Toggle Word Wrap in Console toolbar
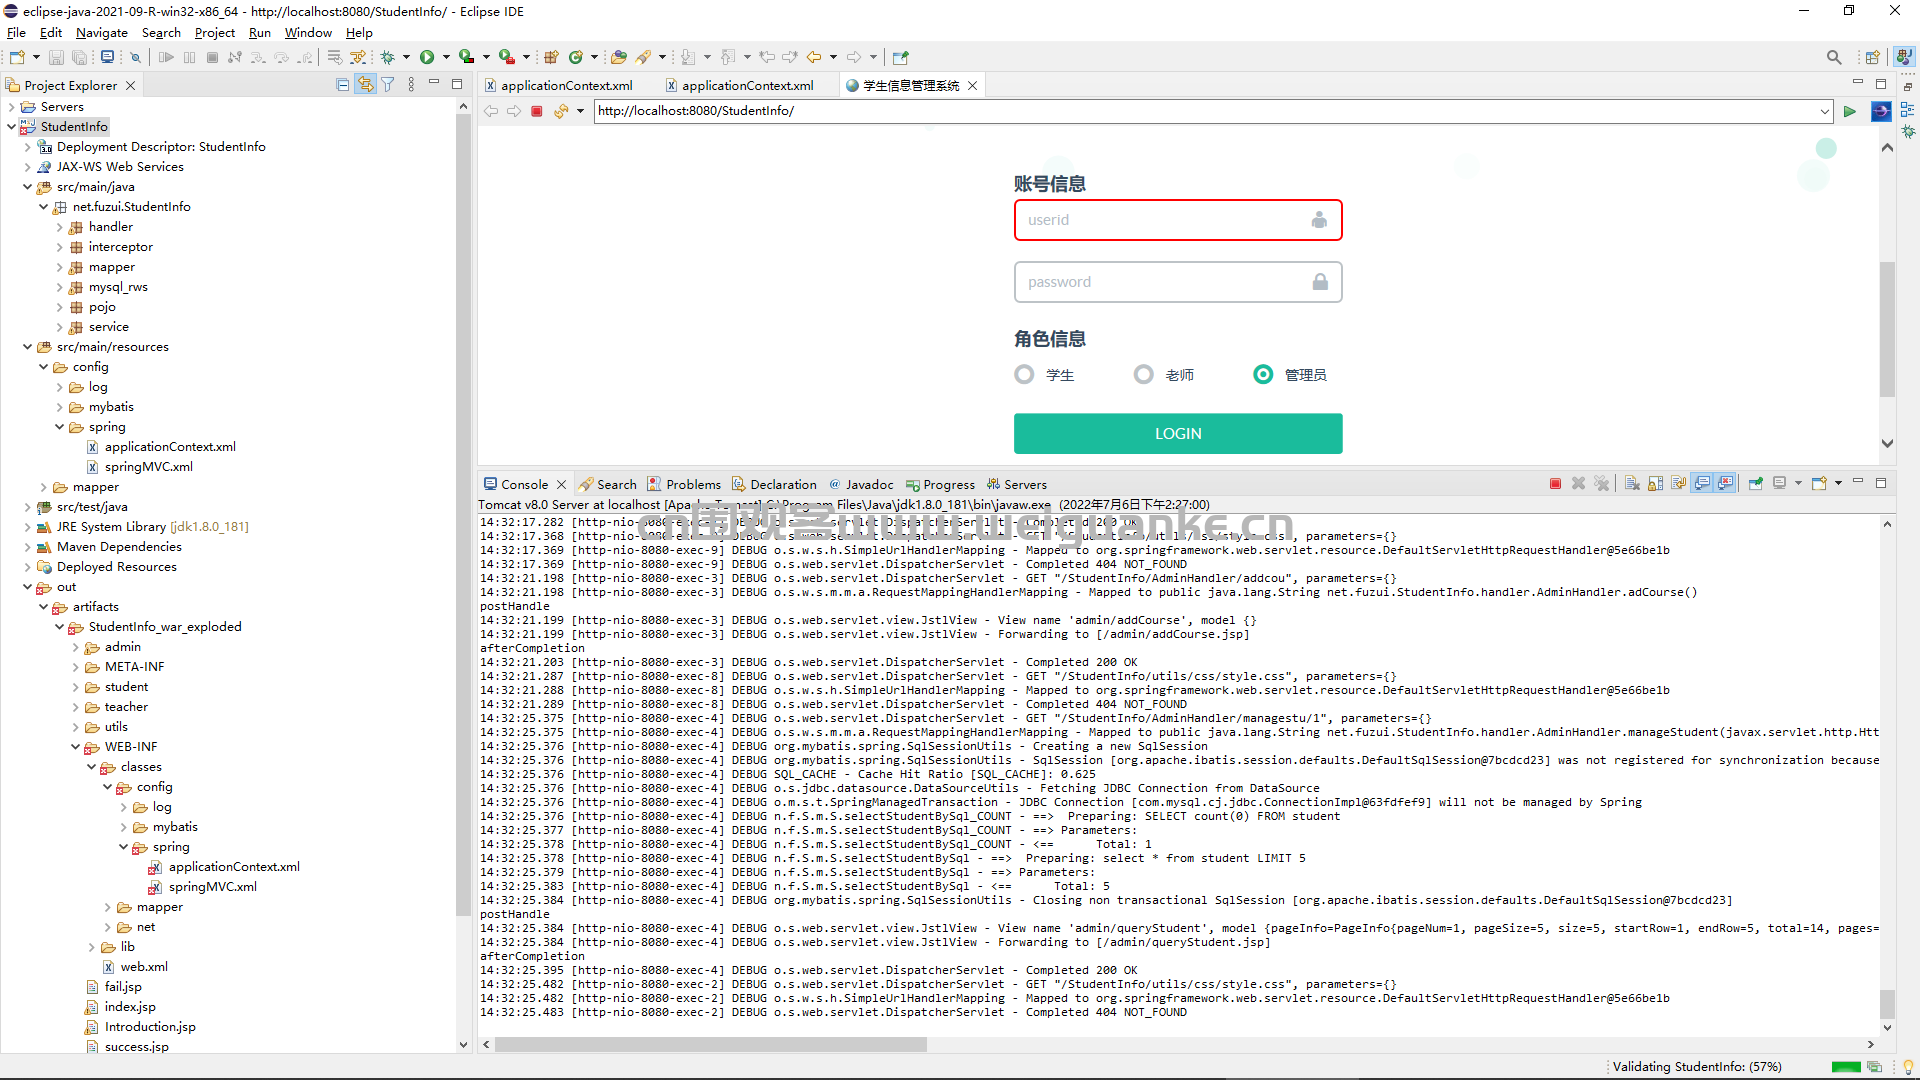This screenshot has width=1920, height=1080. [x=1679, y=484]
